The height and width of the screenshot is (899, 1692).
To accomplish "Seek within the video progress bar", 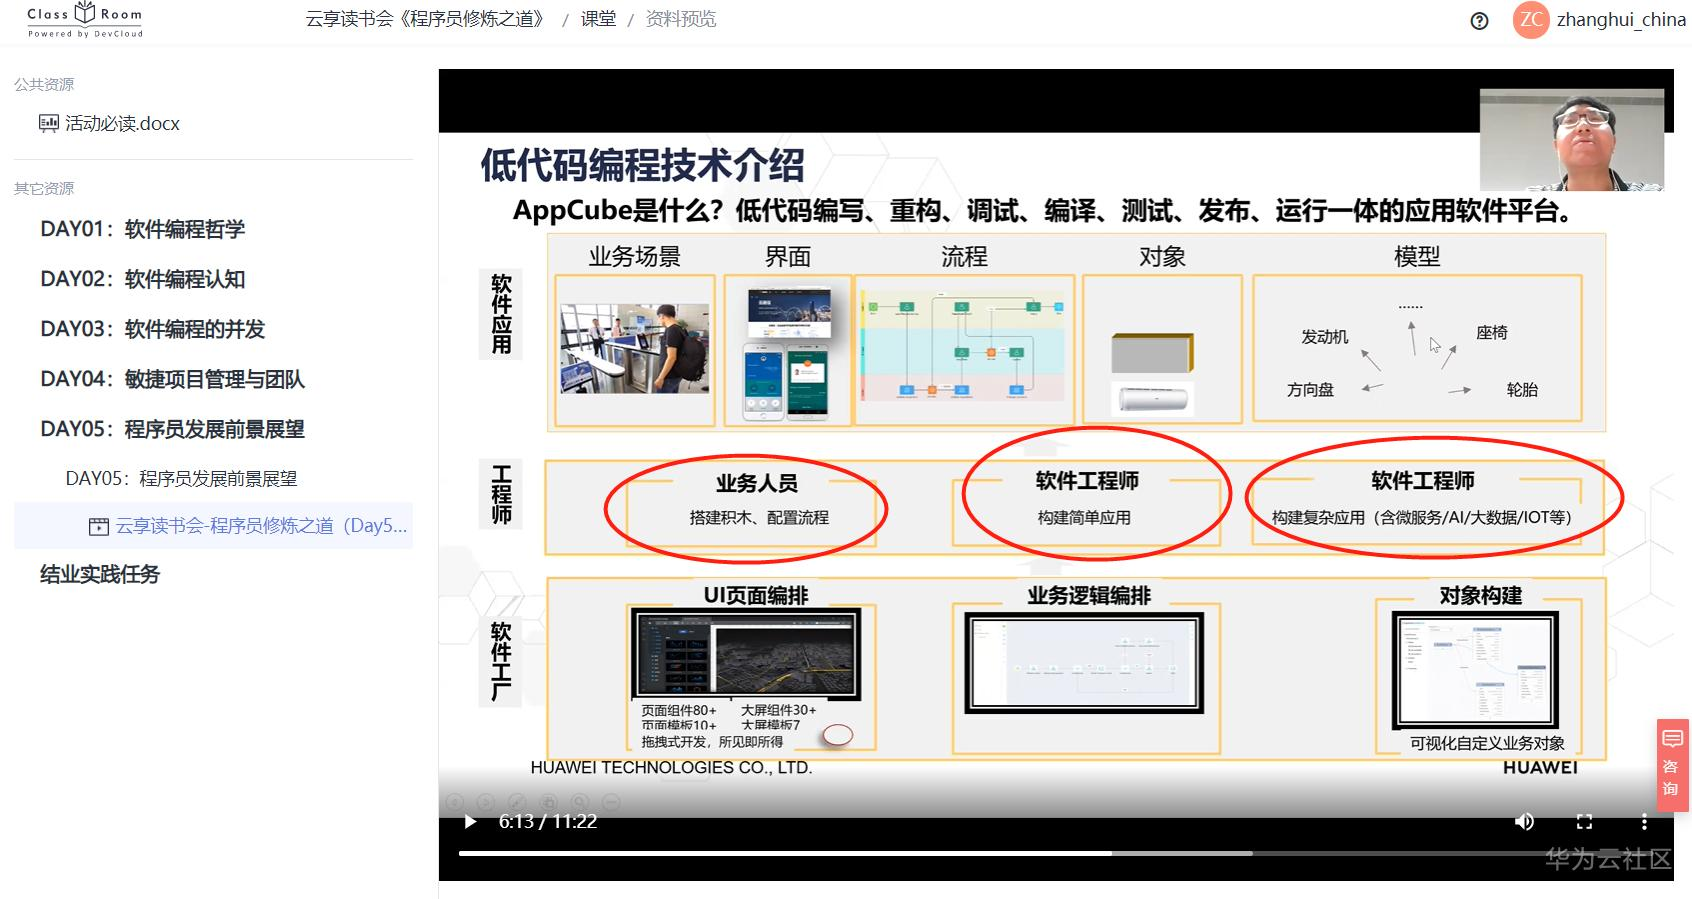I will [x=1056, y=853].
